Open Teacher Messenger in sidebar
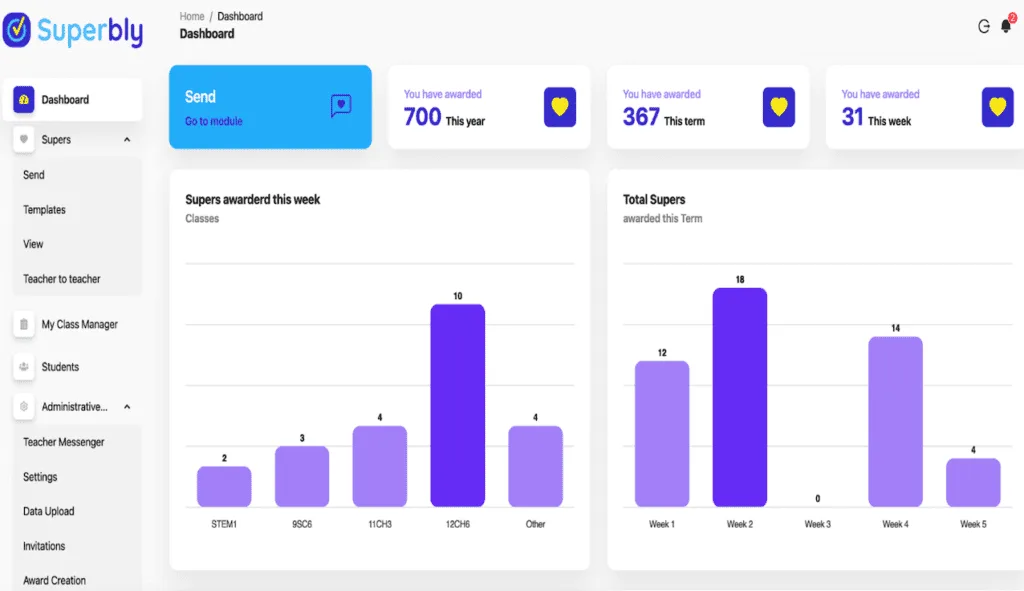The height and width of the screenshot is (591, 1024). (x=63, y=442)
